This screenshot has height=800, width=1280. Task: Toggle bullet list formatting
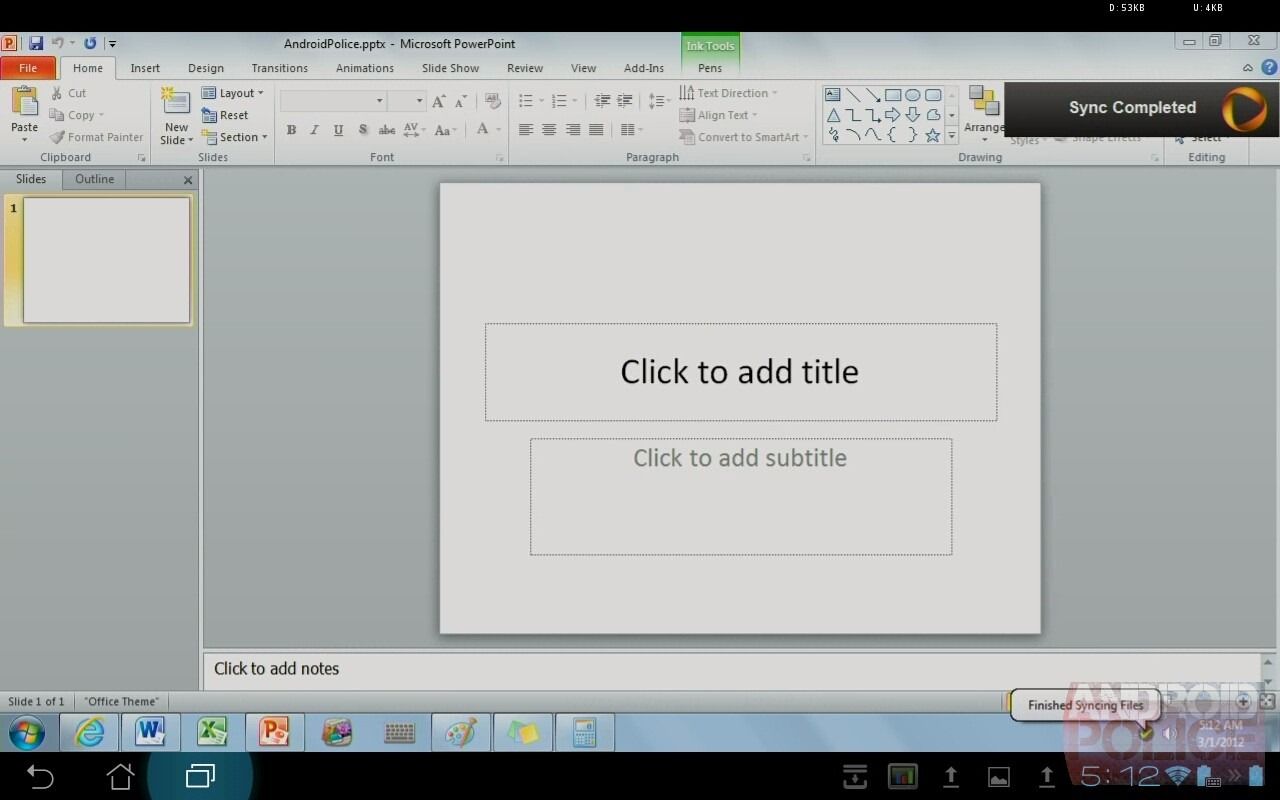pyautogui.click(x=527, y=100)
